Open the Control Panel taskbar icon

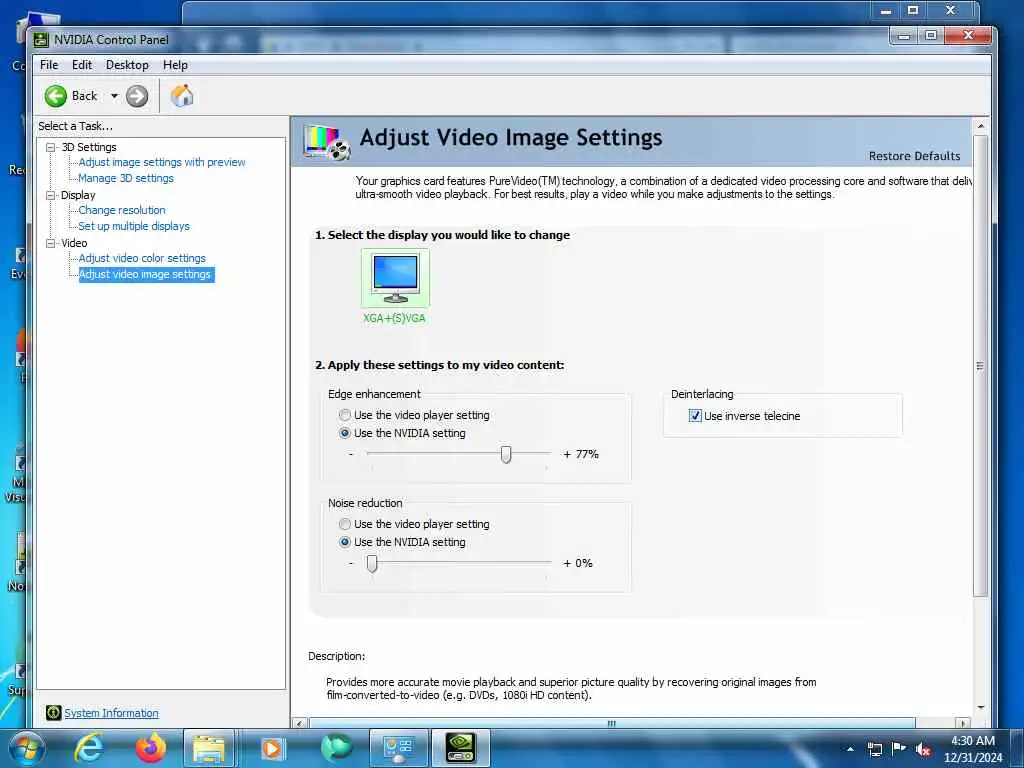tap(398, 748)
